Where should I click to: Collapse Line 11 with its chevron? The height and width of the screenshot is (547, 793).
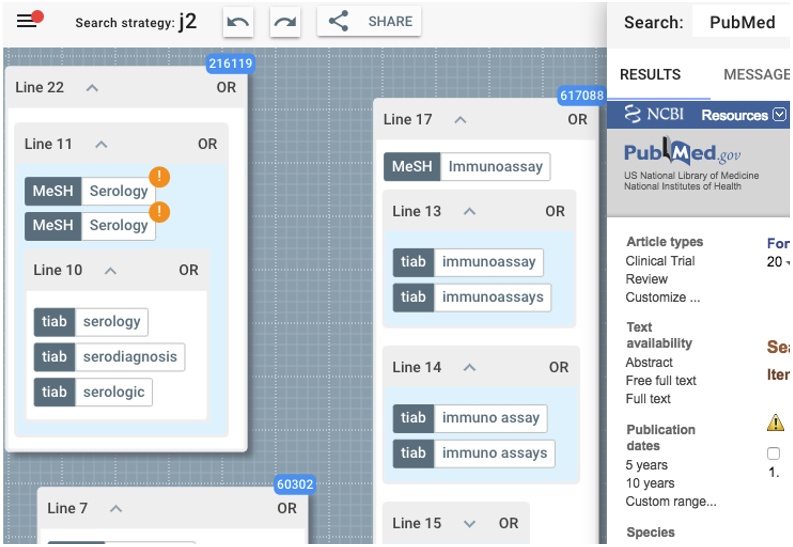pos(101,144)
